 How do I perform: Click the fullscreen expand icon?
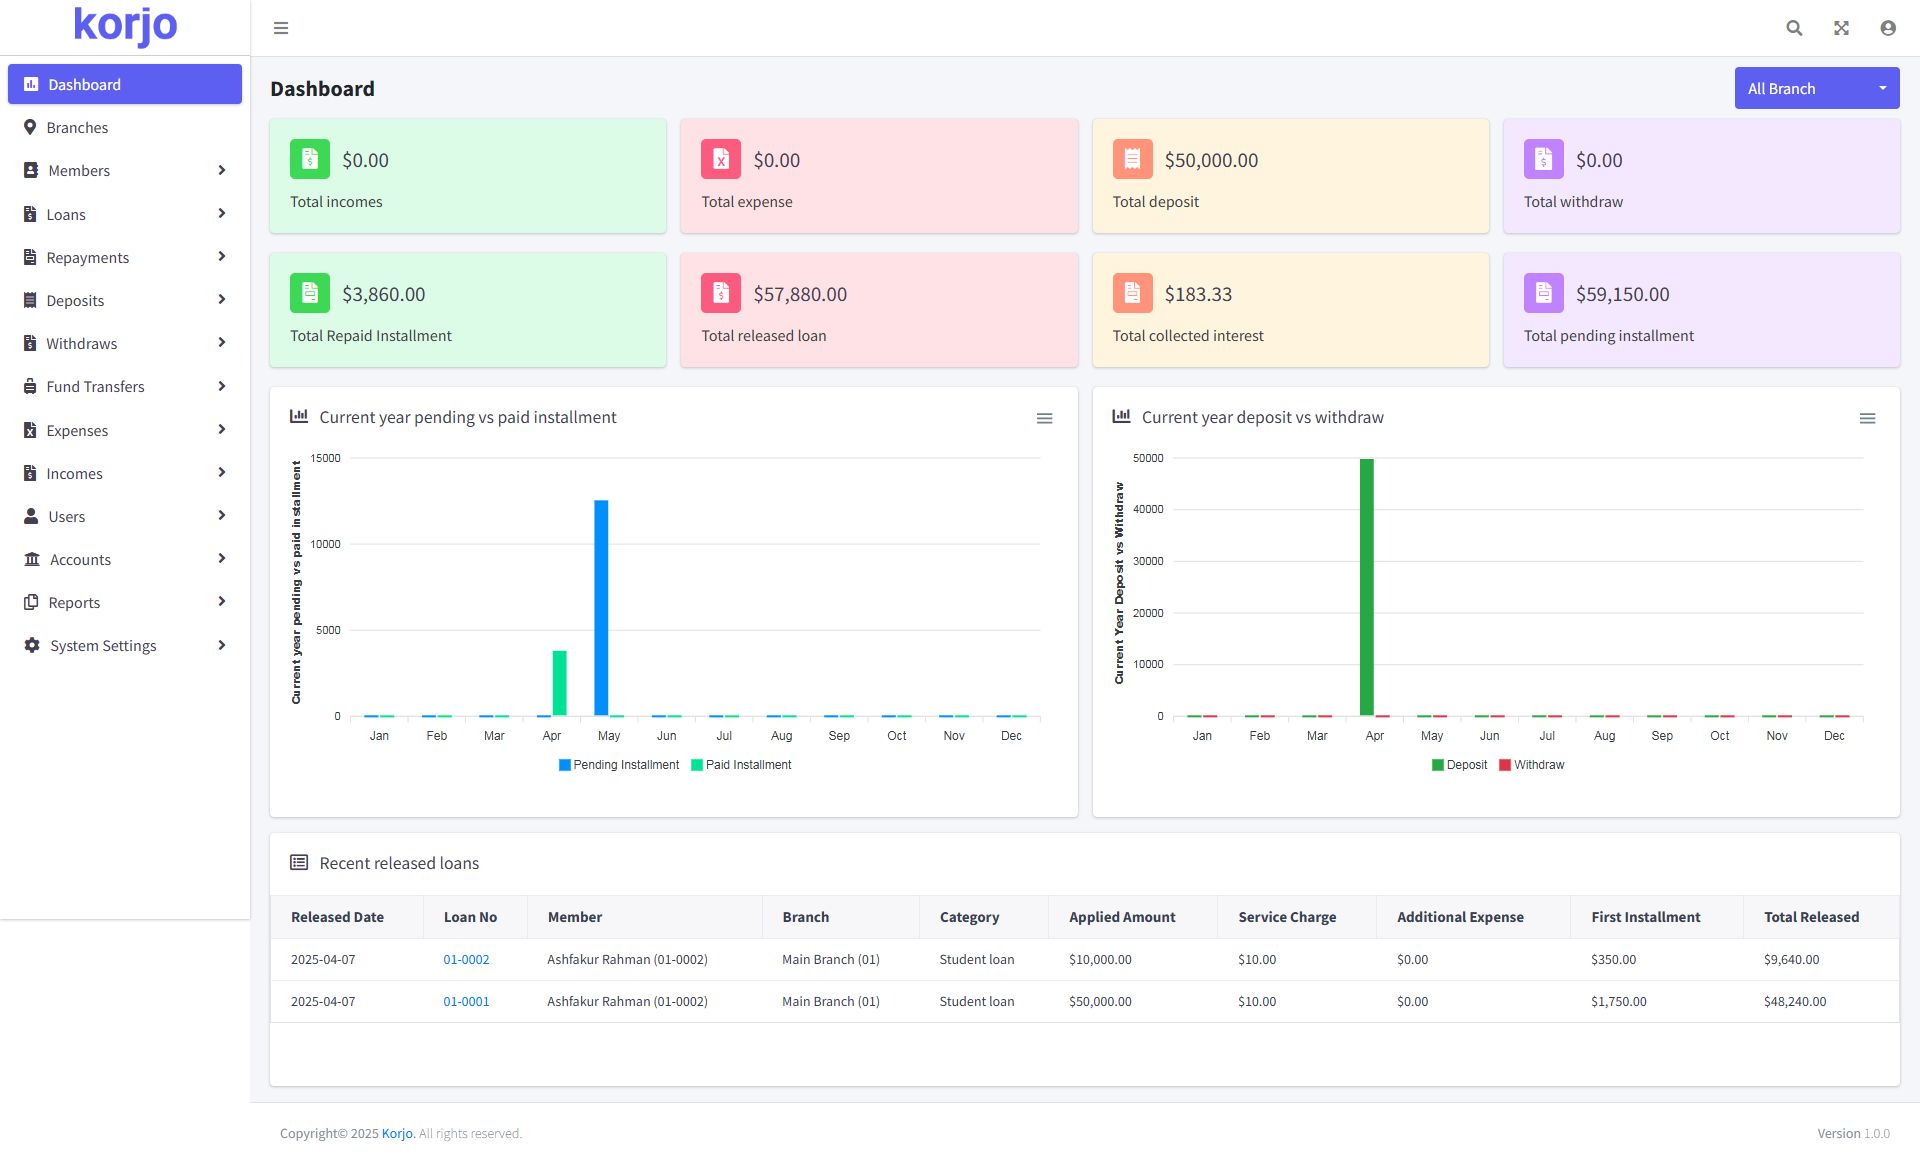click(1841, 28)
